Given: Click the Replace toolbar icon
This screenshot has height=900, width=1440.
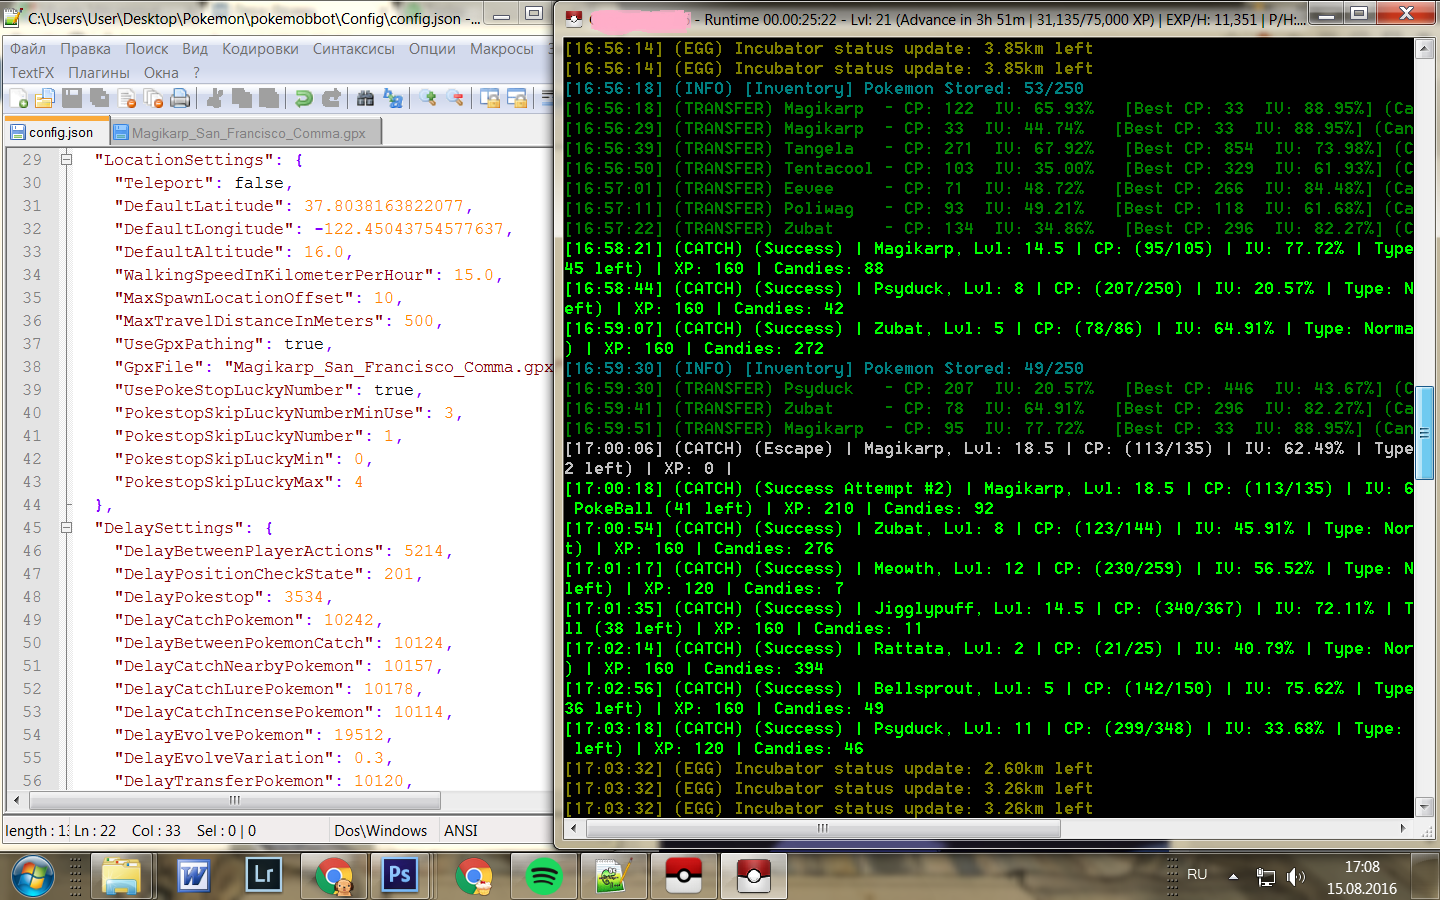Looking at the screenshot, I should click(392, 98).
